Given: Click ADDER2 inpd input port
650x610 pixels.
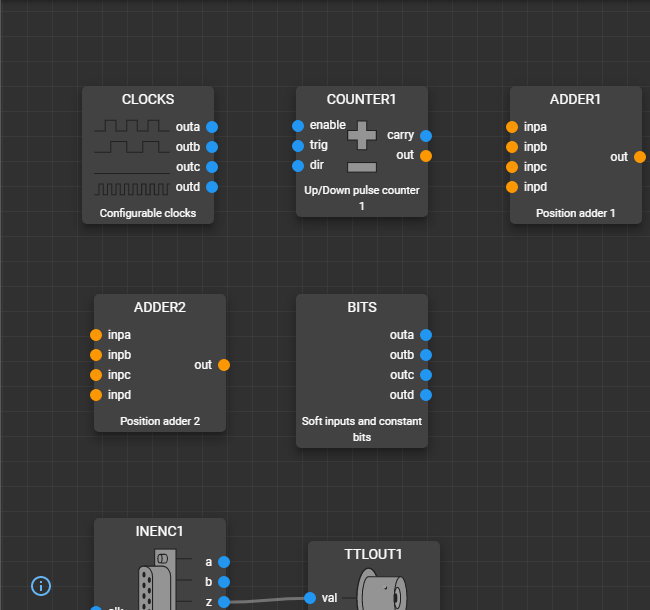Looking at the screenshot, I should (x=96, y=395).
